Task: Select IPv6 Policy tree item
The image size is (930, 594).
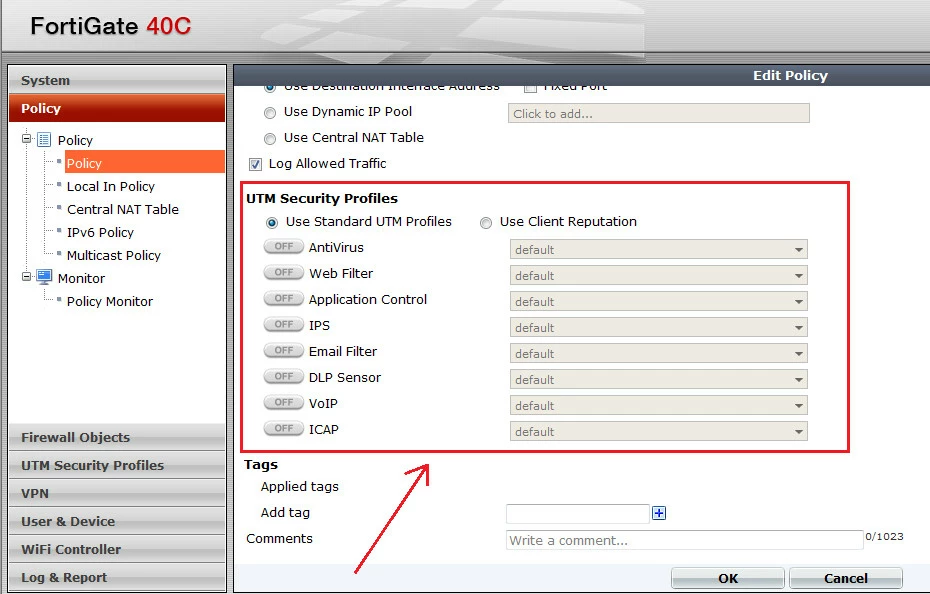Action: pos(100,233)
